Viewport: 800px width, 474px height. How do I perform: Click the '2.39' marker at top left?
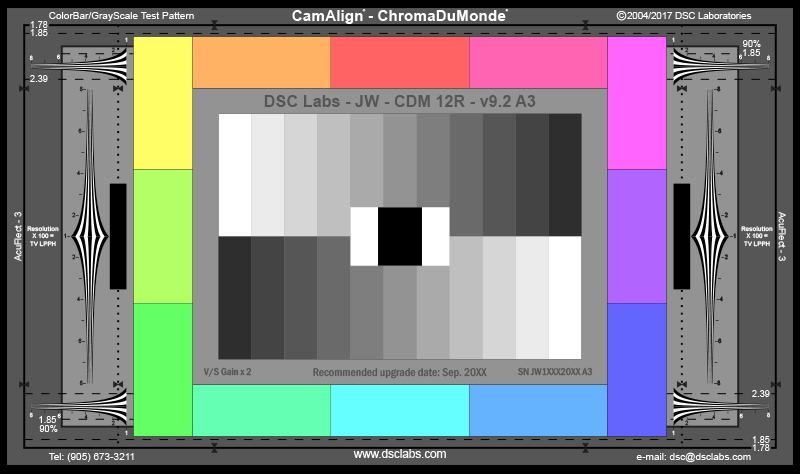click(39, 79)
